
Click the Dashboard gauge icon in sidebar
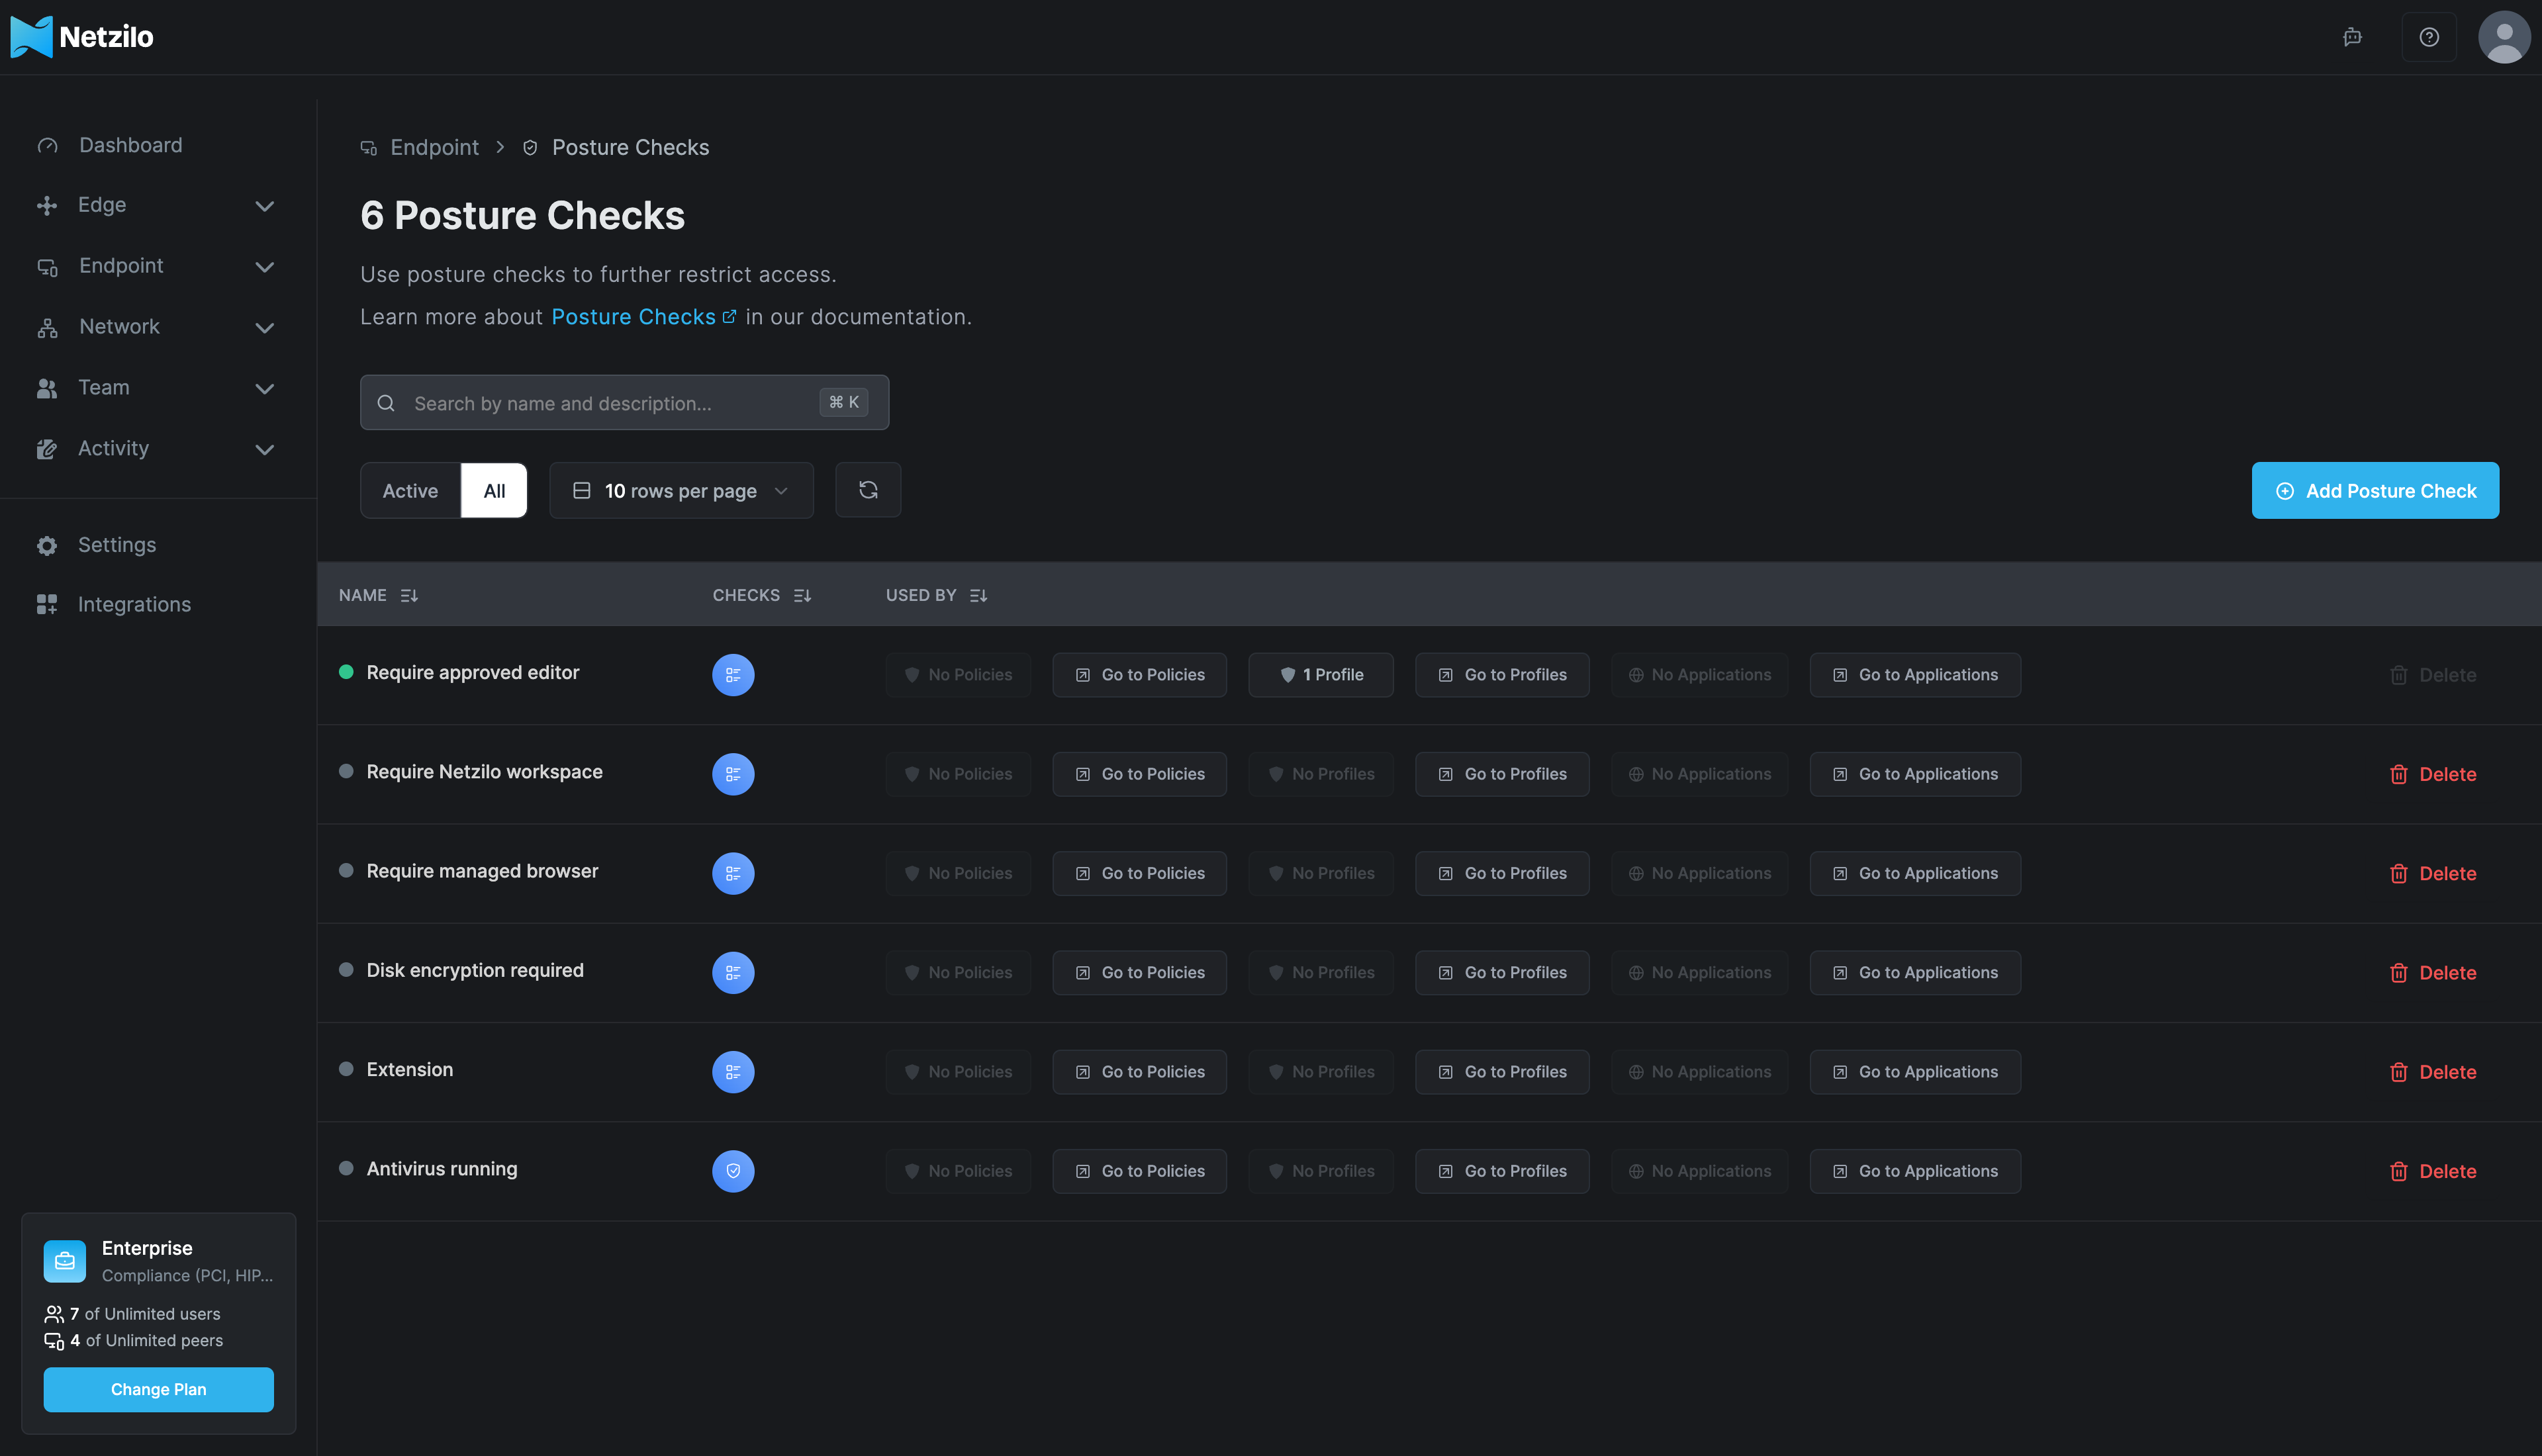[x=47, y=146]
